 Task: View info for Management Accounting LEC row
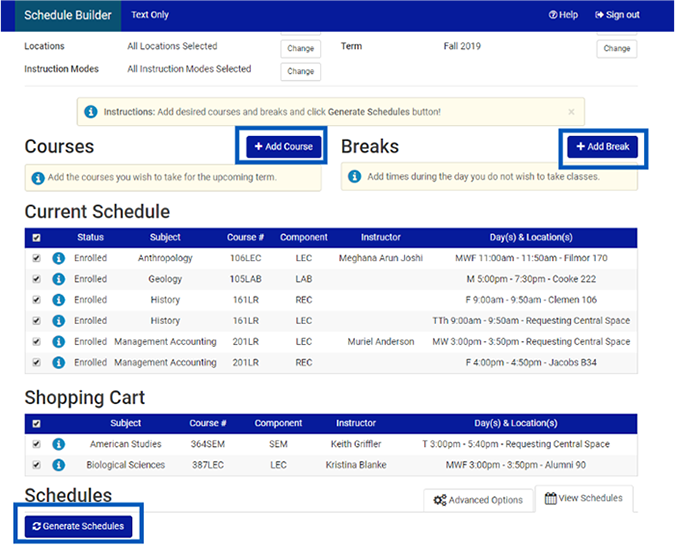(59, 342)
